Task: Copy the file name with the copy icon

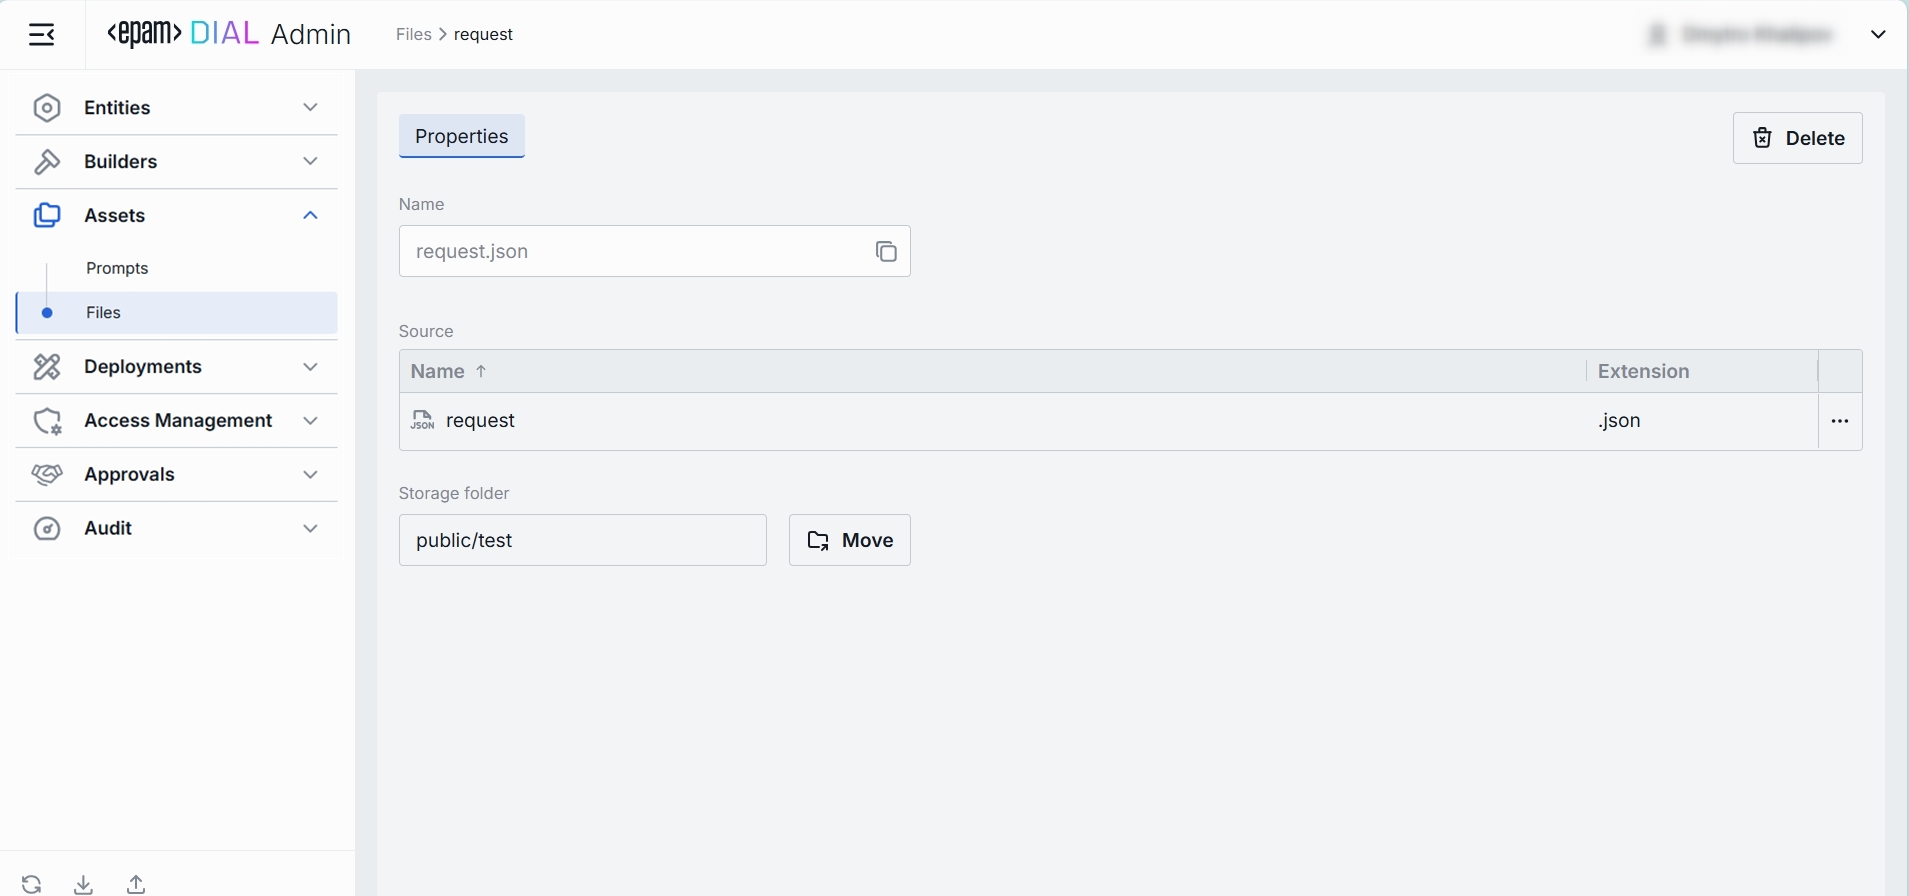Action: click(886, 251)
